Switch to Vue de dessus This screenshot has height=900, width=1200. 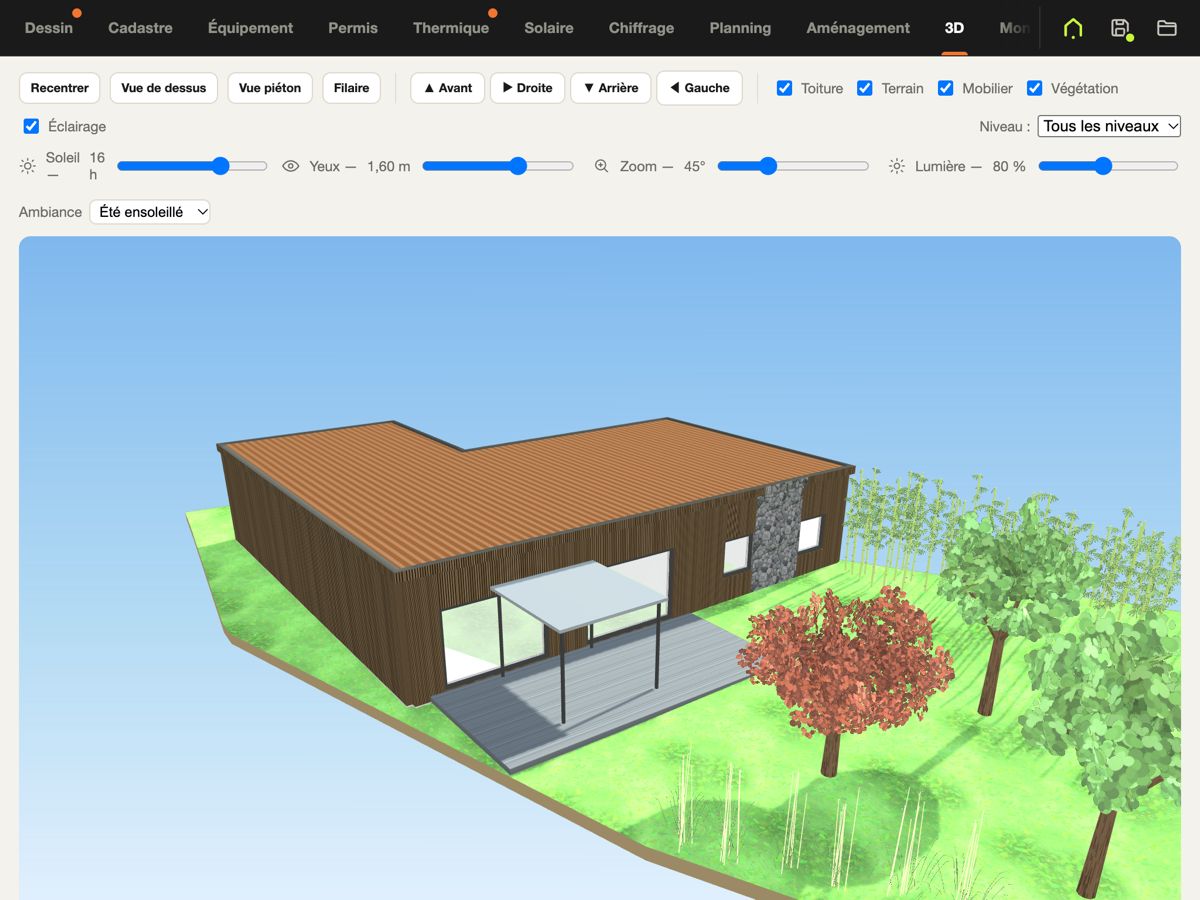pyautogui.click(x=164, y=88)
